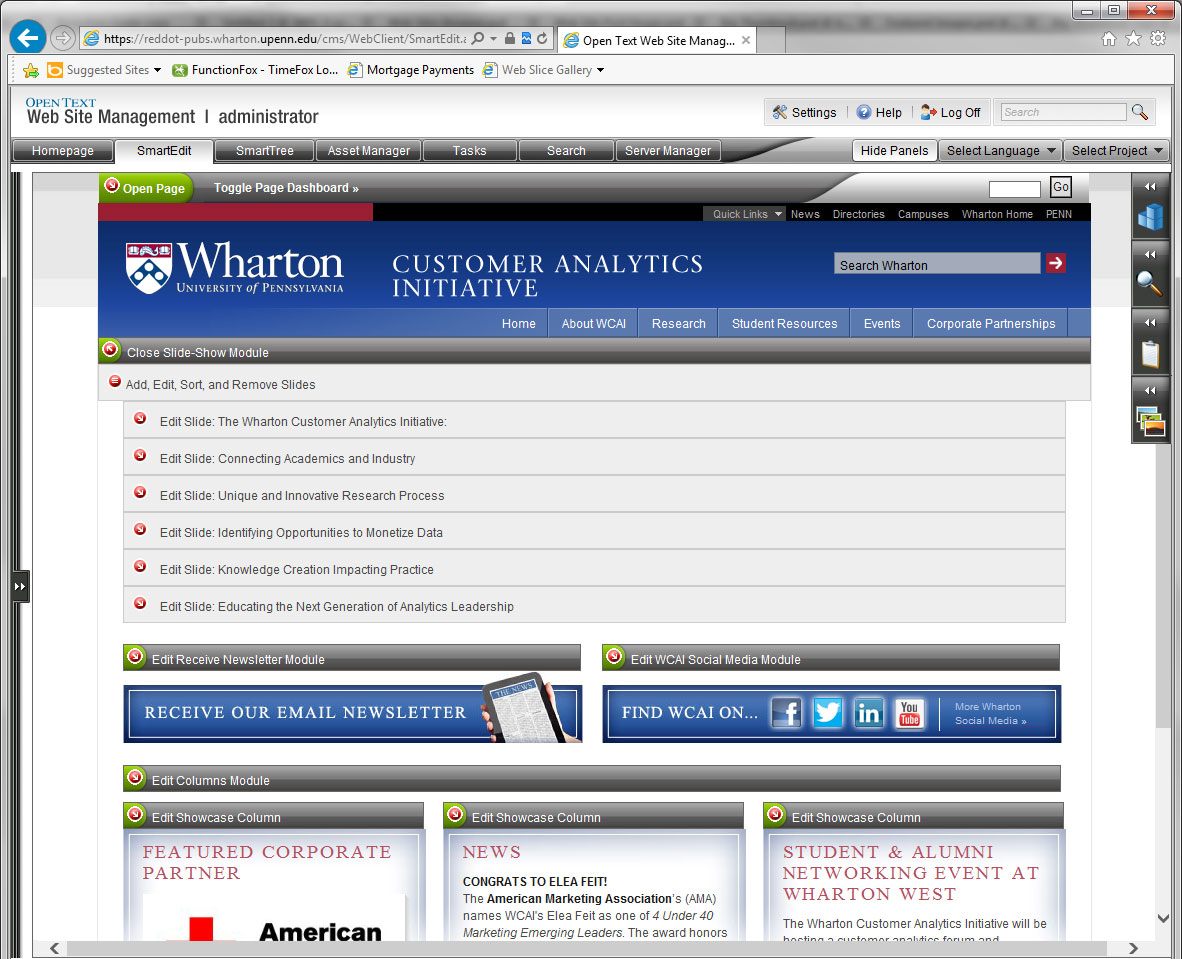Expand the collapsed left side panel arrows
1182x959 pixels.
click(20, 586)
